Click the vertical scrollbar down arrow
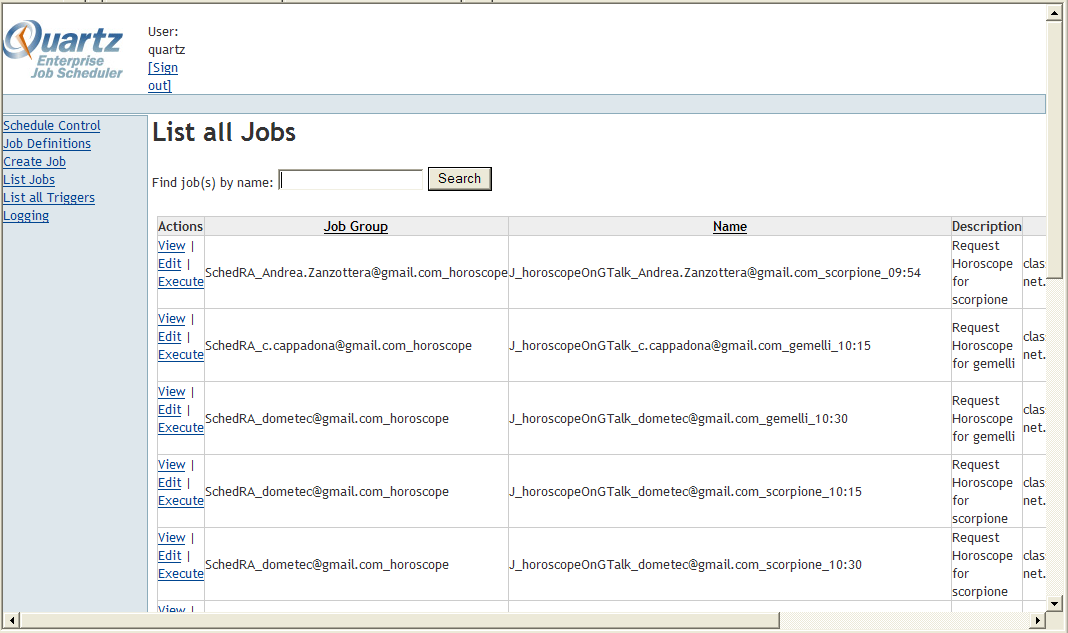The height and width of the screenshot is (633, 1068). click(1054, 604)
